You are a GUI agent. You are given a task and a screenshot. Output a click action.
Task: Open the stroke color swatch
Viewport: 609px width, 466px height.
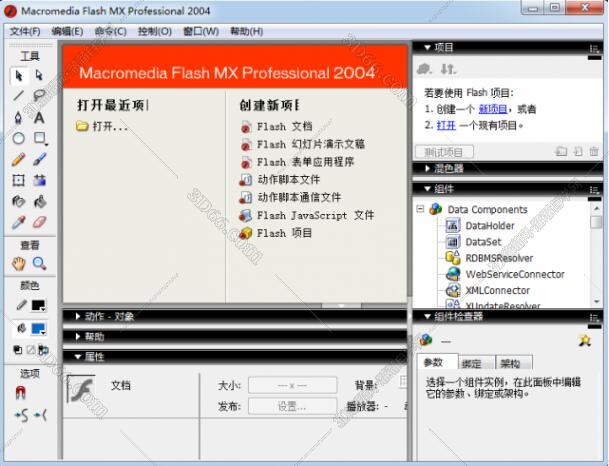(39, 306)
